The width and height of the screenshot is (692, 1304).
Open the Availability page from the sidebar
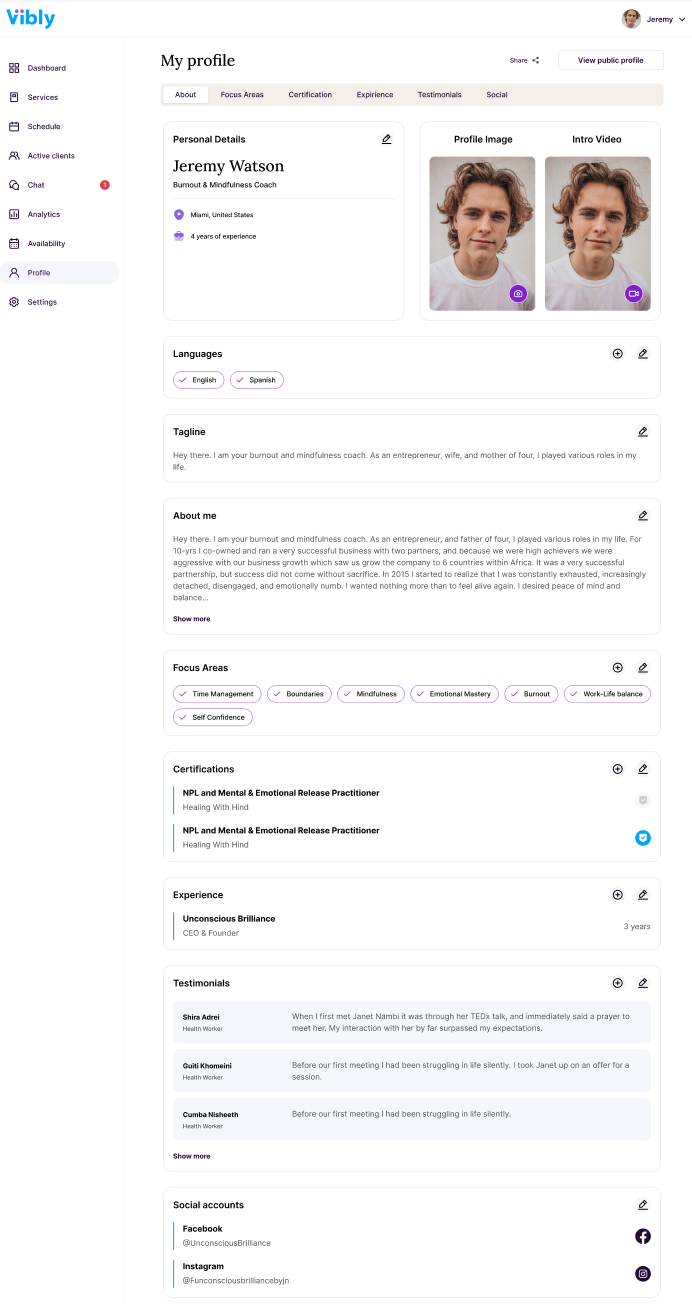[x=46, y=243]
